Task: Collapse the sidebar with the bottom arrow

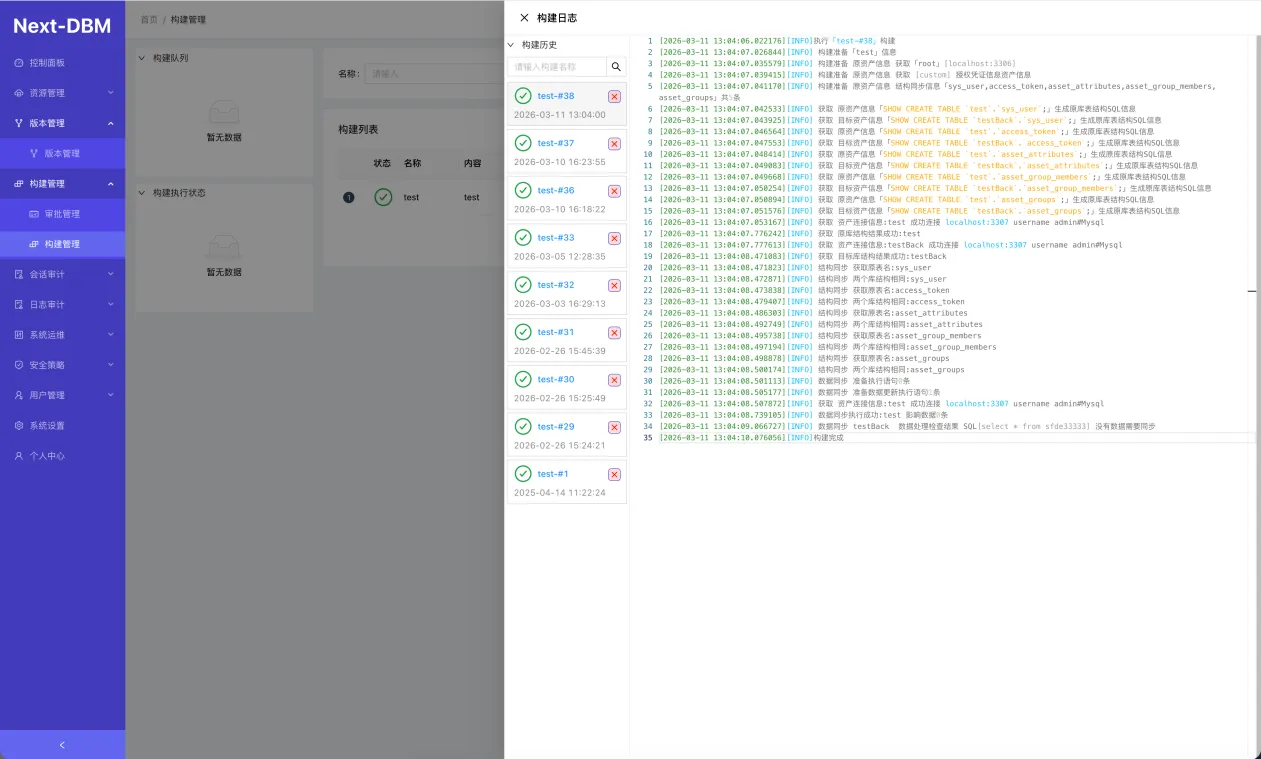Action: tap(62, 745)
